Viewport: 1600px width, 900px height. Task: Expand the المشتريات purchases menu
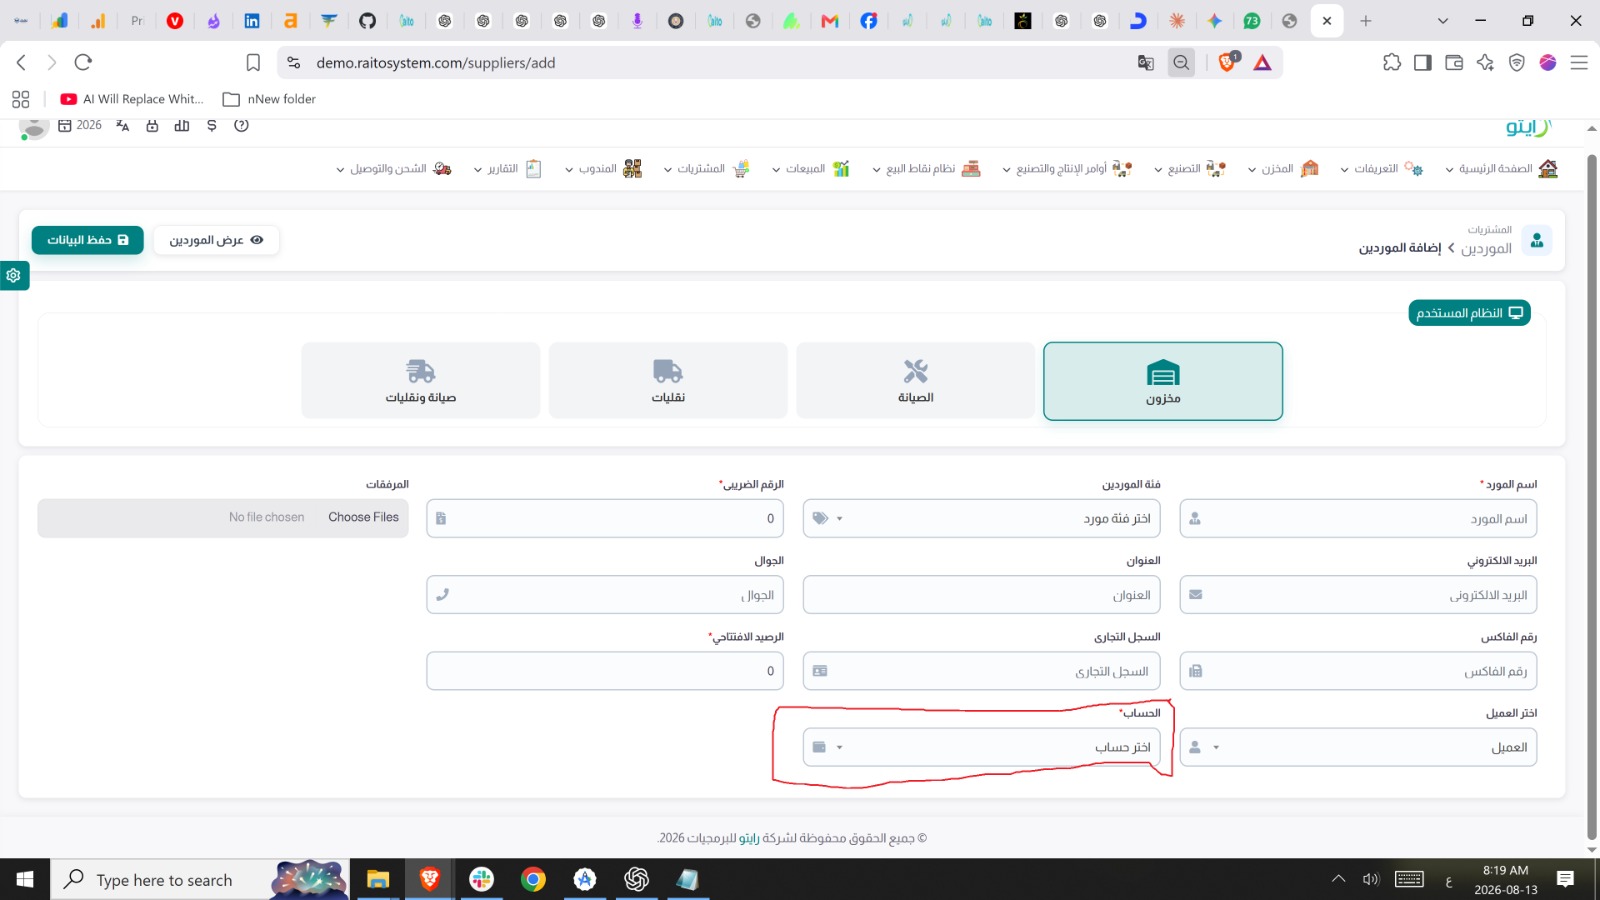(x=706, y=169)
